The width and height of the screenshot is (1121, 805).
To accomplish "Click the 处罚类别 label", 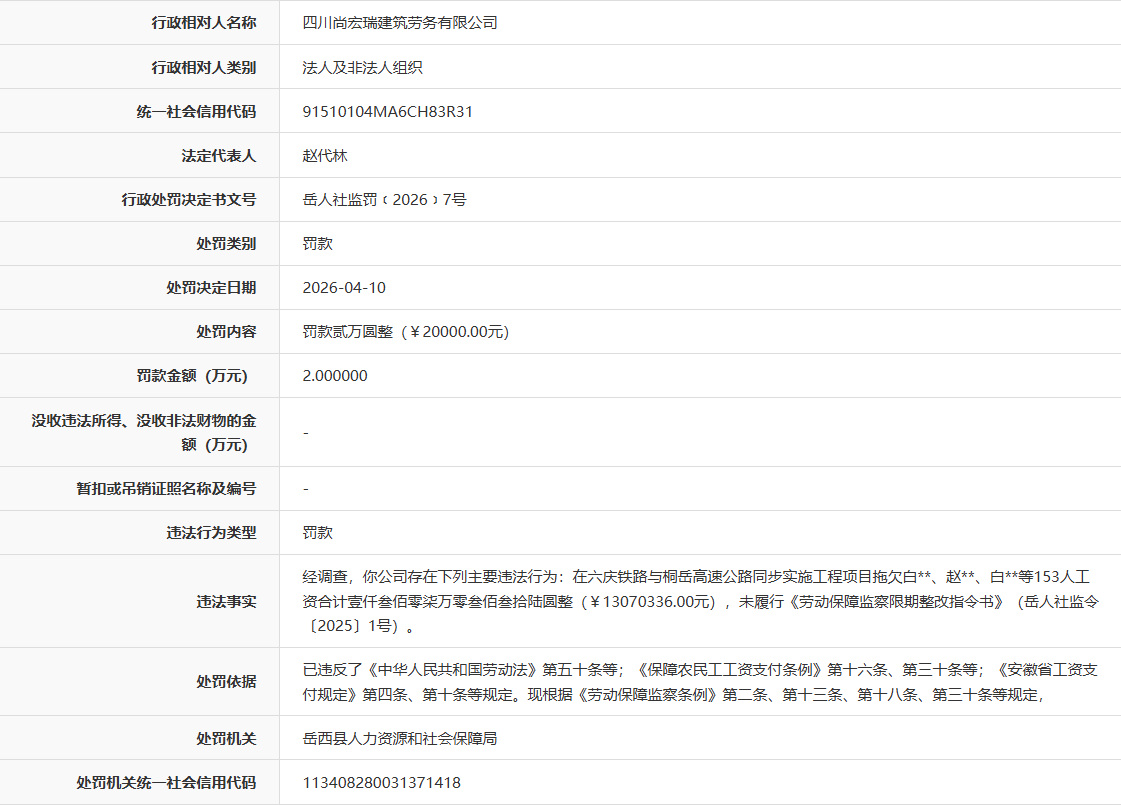I will 227,244.
